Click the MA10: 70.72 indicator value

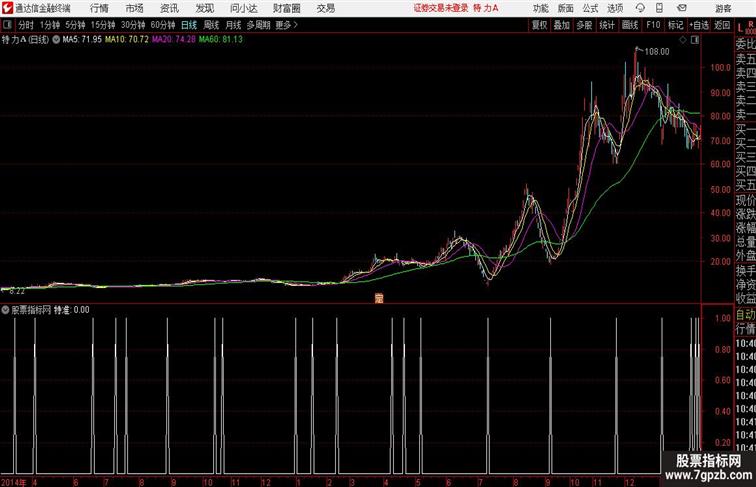pos(127,40)
